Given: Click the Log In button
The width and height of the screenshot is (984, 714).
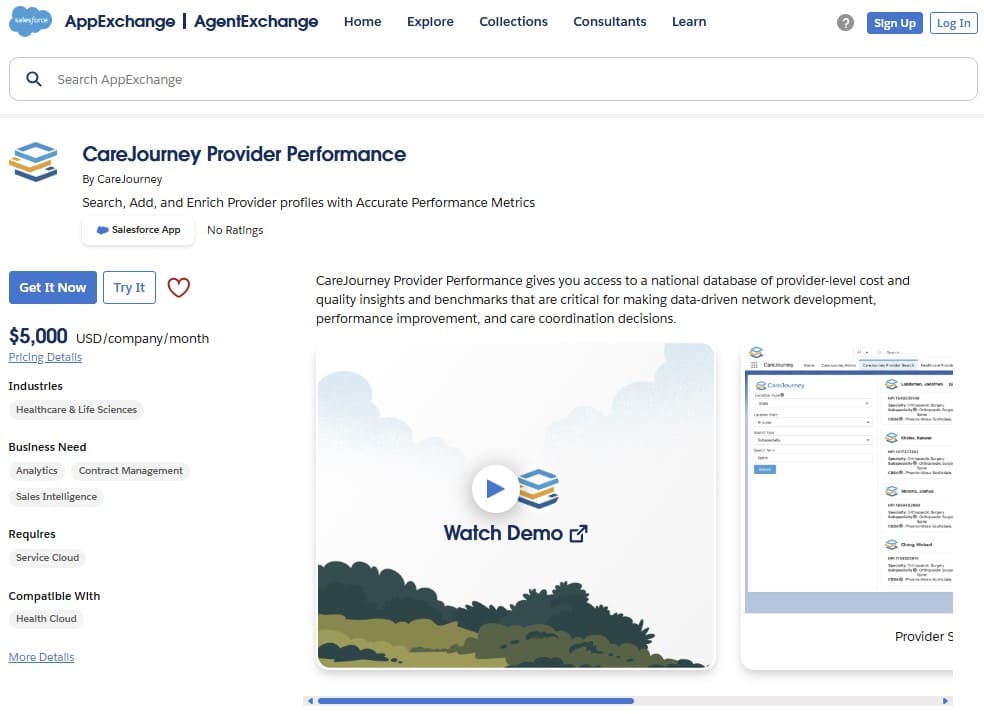Looking at the screenshot, I should (x=953, y=23).
